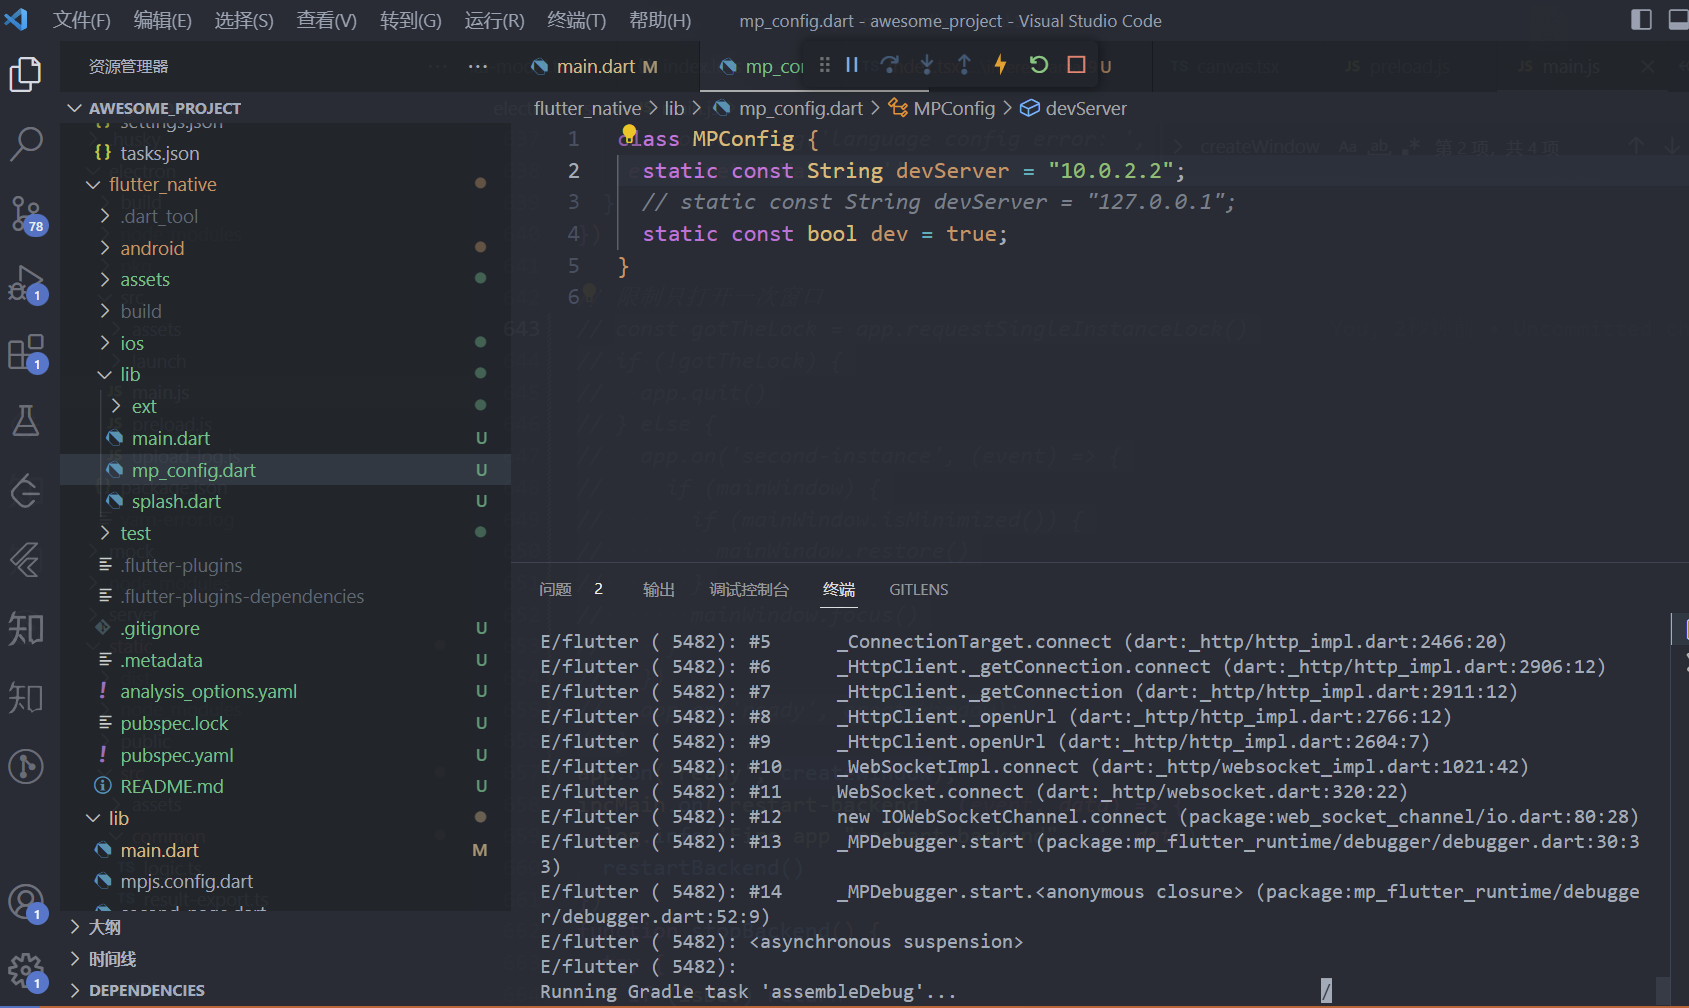Expand the android folder
This screenshot has height=1008, width=1689.
[153, 247]
